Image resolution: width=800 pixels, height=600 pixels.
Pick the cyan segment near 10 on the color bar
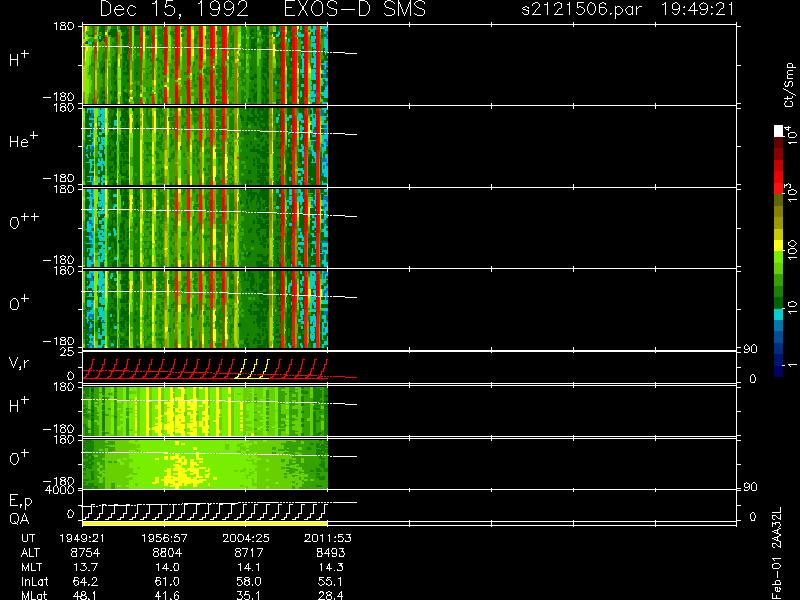tap(779, 314)
